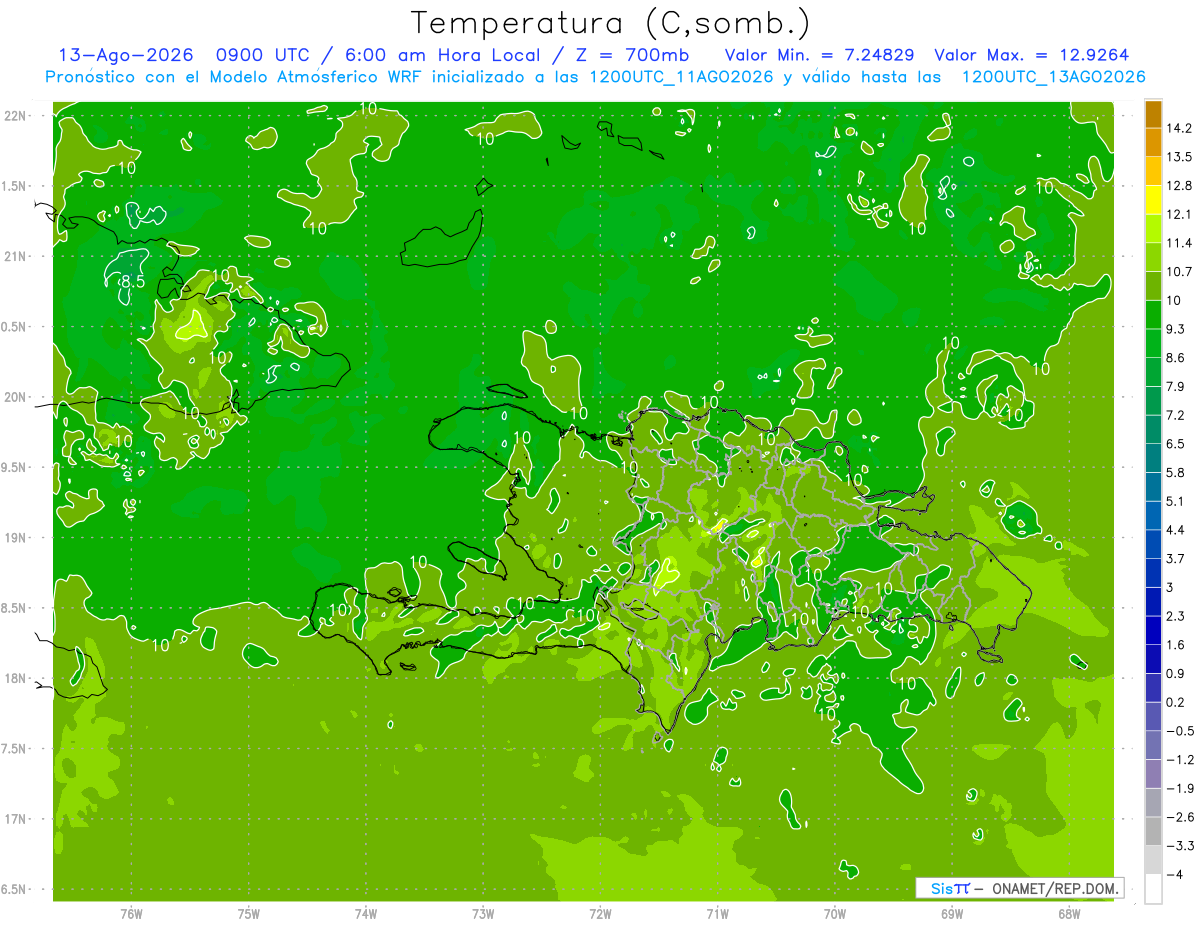Viewport: 1200px width, 927px height.
Task: Click the "17N" latitude axis label
Action: [17, 819]
